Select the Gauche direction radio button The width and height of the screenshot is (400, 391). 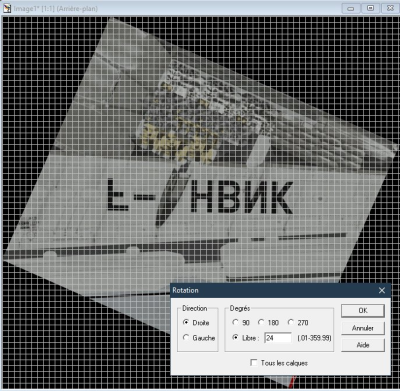click(x=186, y=337)
